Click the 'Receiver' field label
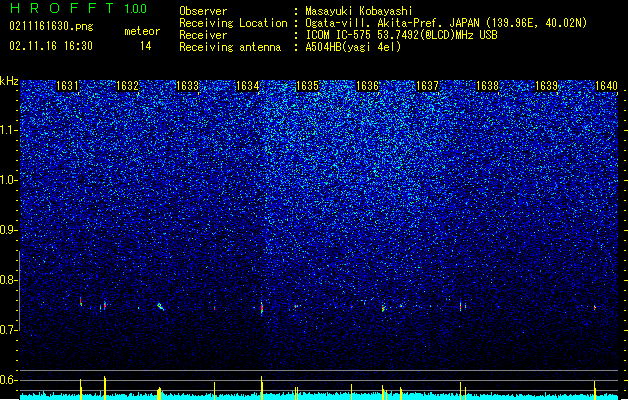629x400 pixels. (203, 35)
